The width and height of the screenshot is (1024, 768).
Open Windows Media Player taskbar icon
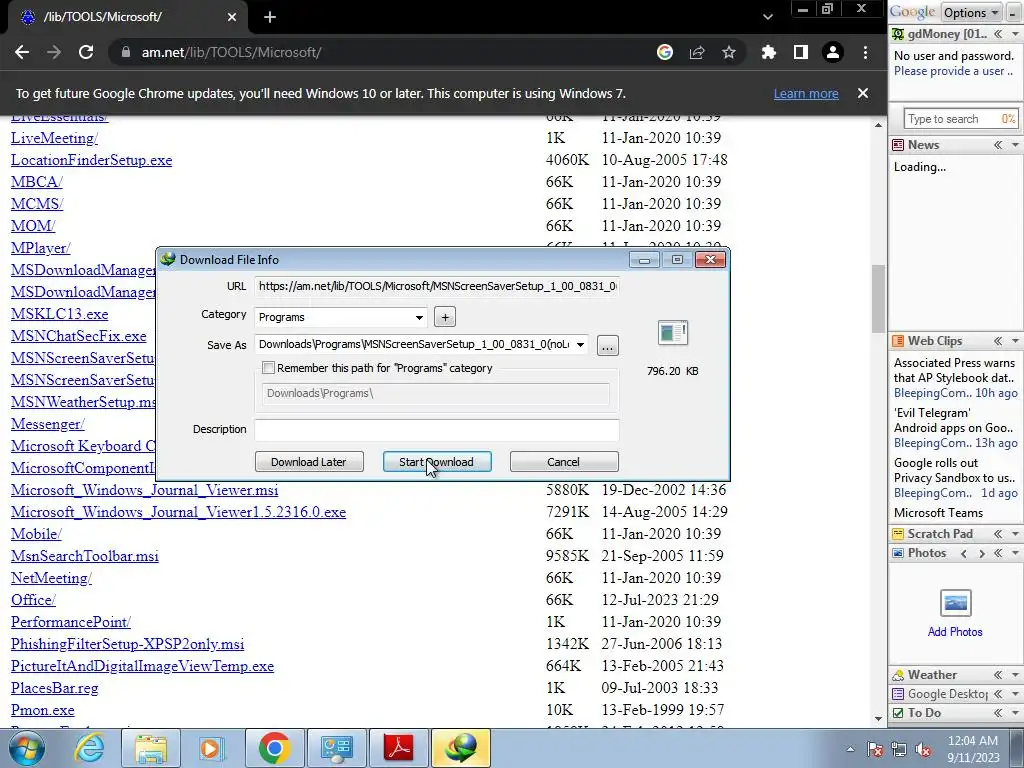click(212, 748)
